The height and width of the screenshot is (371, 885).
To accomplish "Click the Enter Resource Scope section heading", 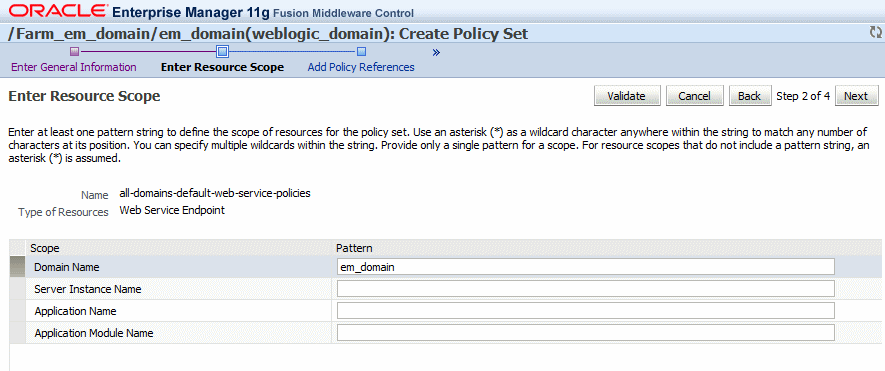I will (x=85, y=97).
